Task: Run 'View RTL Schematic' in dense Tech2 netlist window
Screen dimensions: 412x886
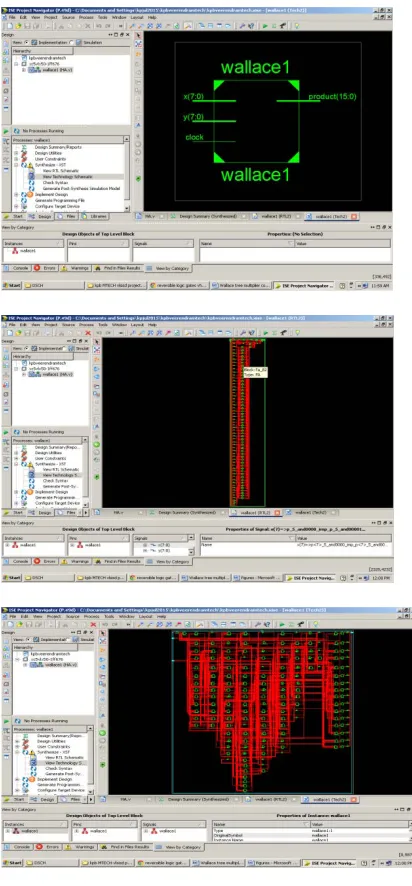Action: click(64, 757)
